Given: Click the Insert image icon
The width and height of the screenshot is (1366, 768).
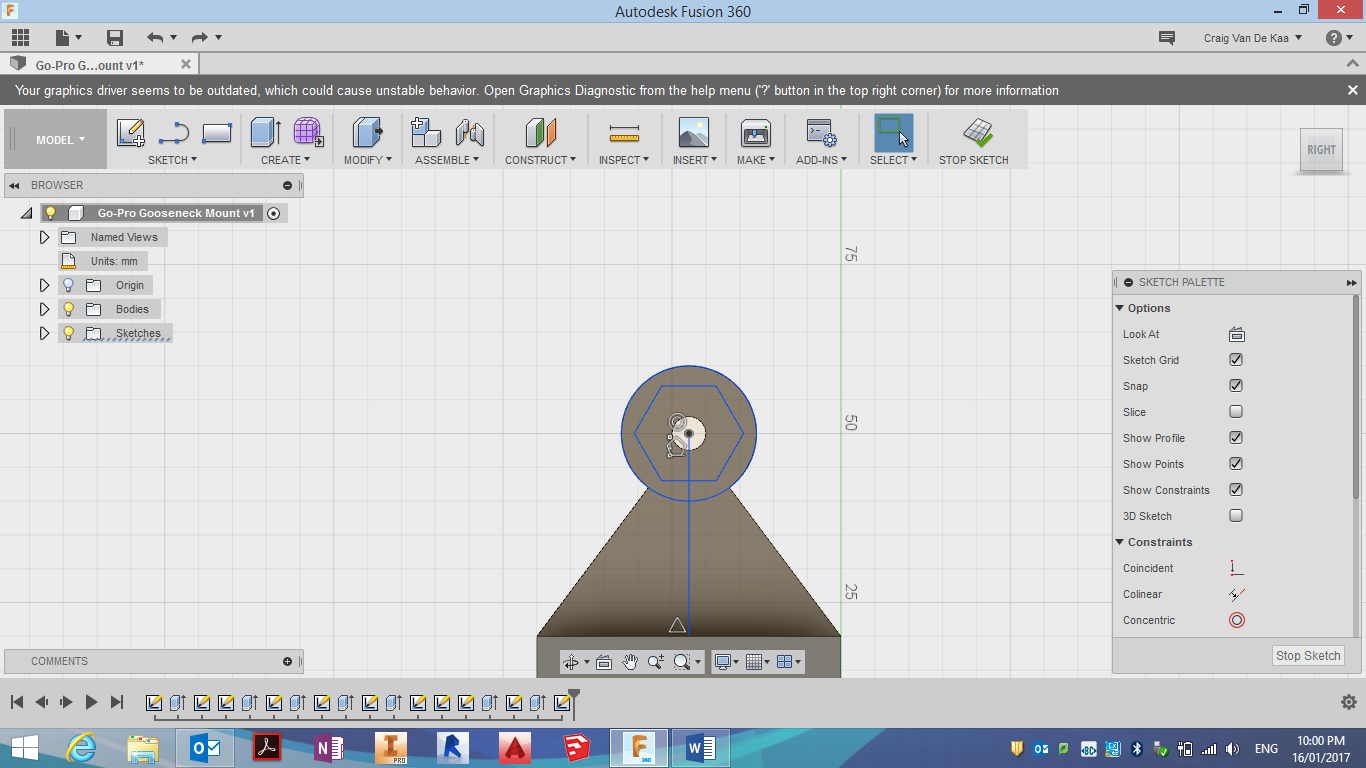Looking at the screenshot, I should click(693, 133).
